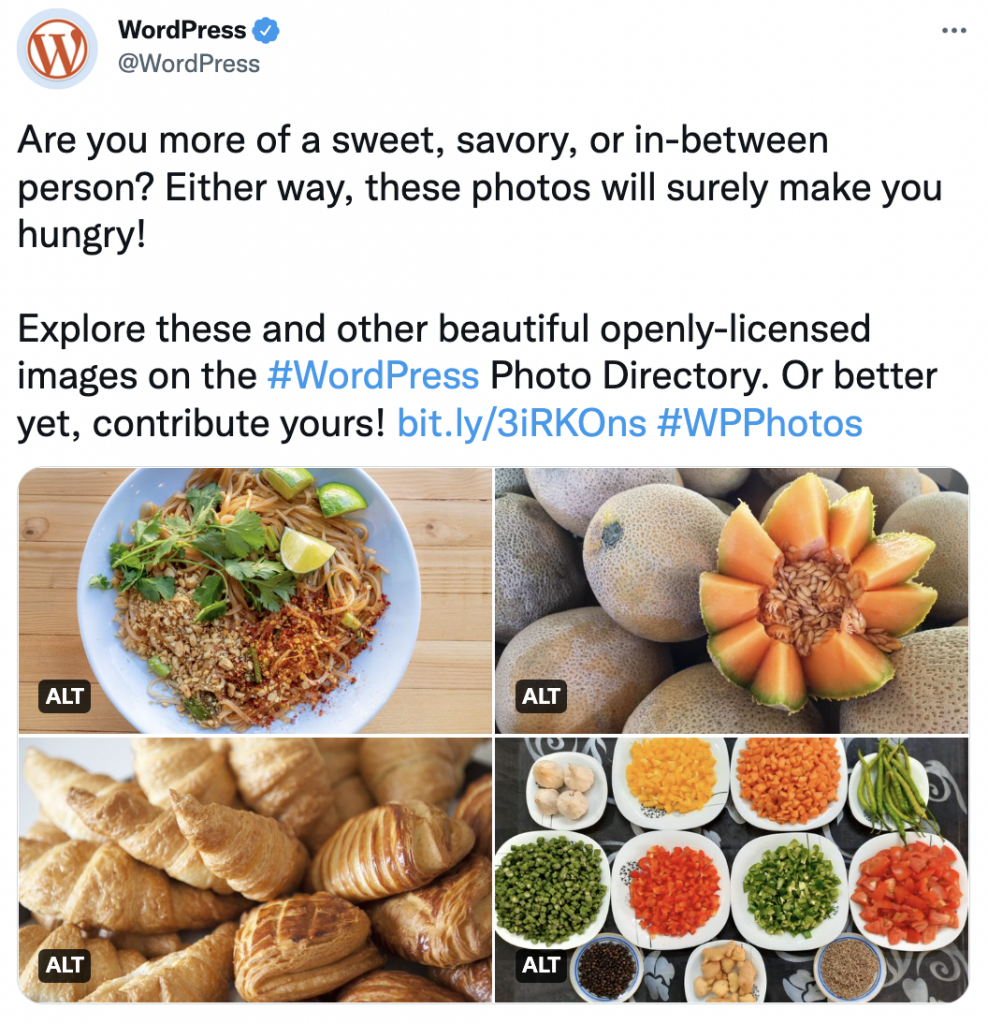
Task: Open the #WPPhotos hashtag
Action: pyautogui.click(x=759, y=423)
